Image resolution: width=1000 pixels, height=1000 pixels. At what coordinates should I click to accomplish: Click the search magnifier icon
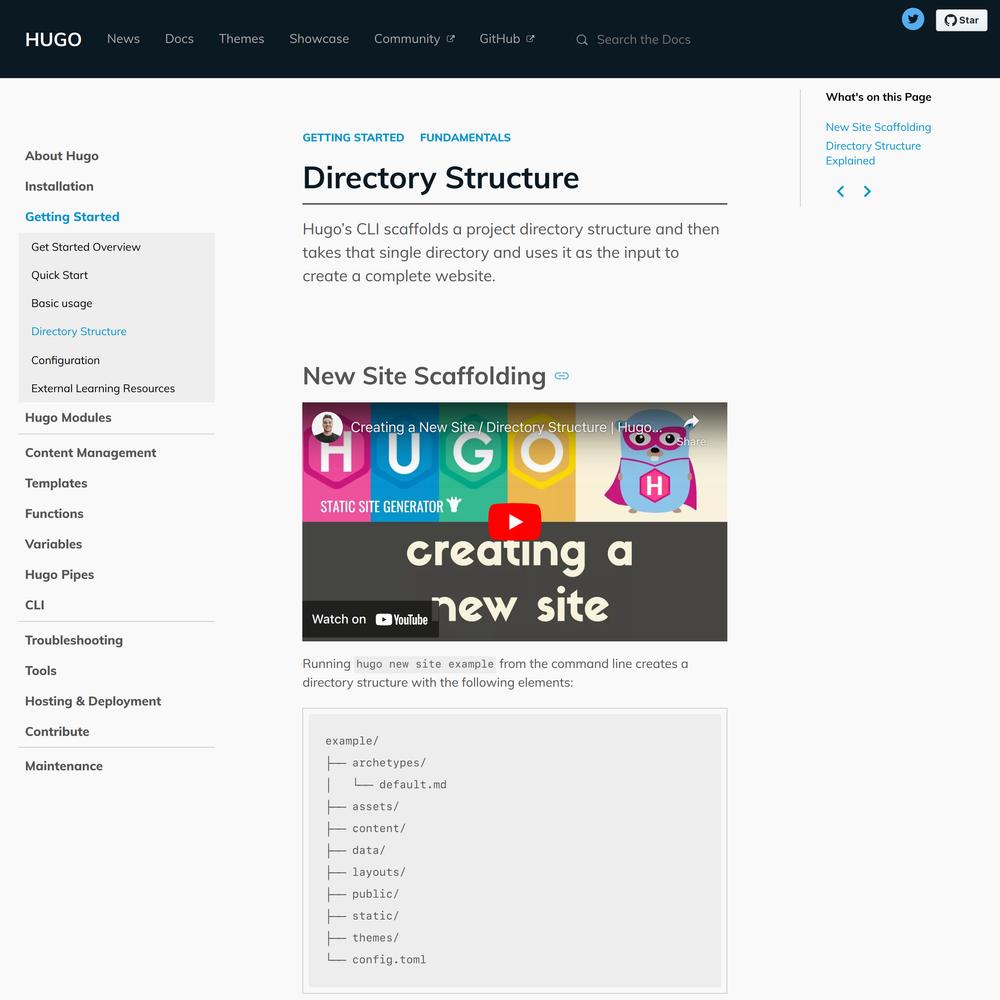(582, 40)
